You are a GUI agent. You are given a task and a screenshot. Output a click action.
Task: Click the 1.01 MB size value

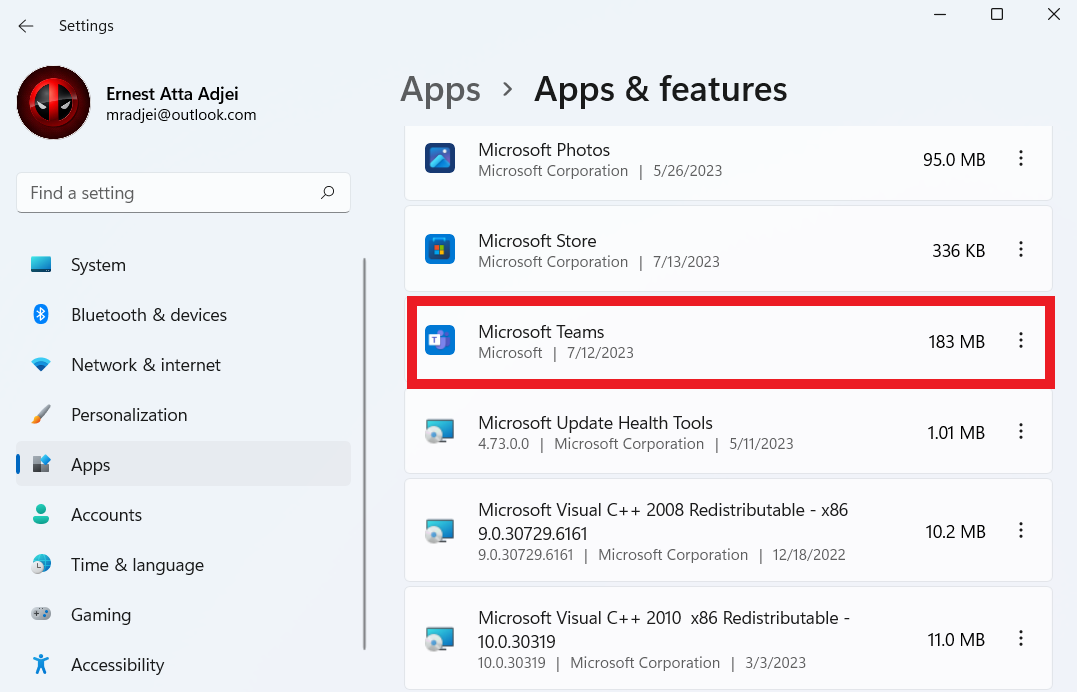click(956, 433)
